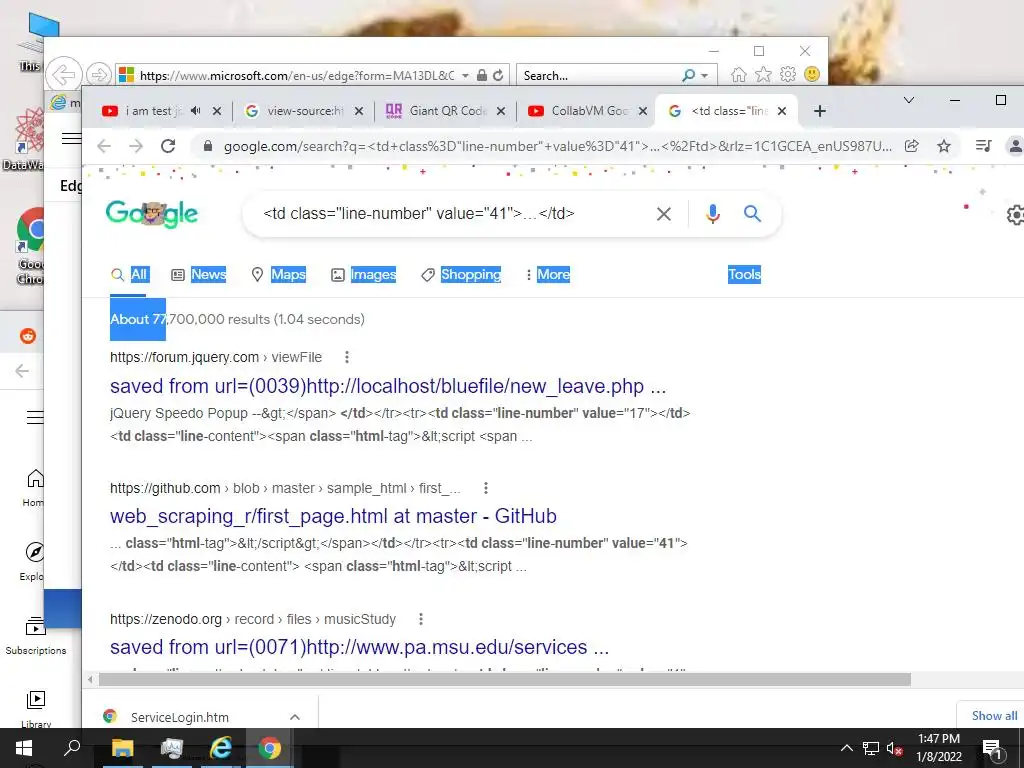Open options for forum.jquery.com result
Image resolution: width=1024 pixels, height=768 pixels.
[347, 357]
